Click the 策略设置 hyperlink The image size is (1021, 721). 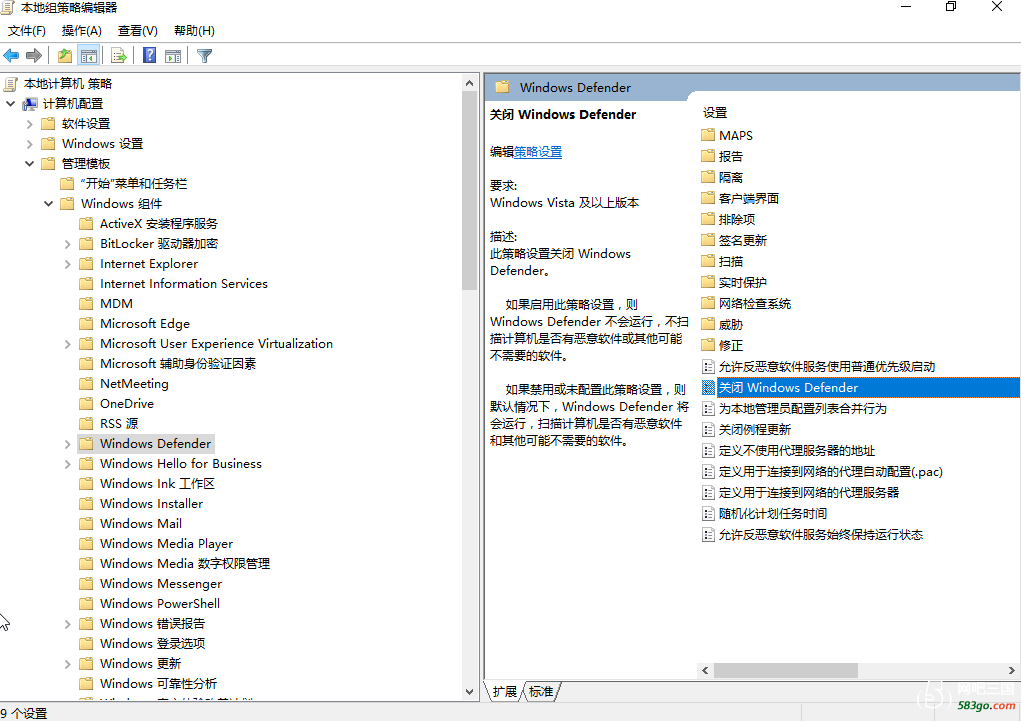(538, 152)
